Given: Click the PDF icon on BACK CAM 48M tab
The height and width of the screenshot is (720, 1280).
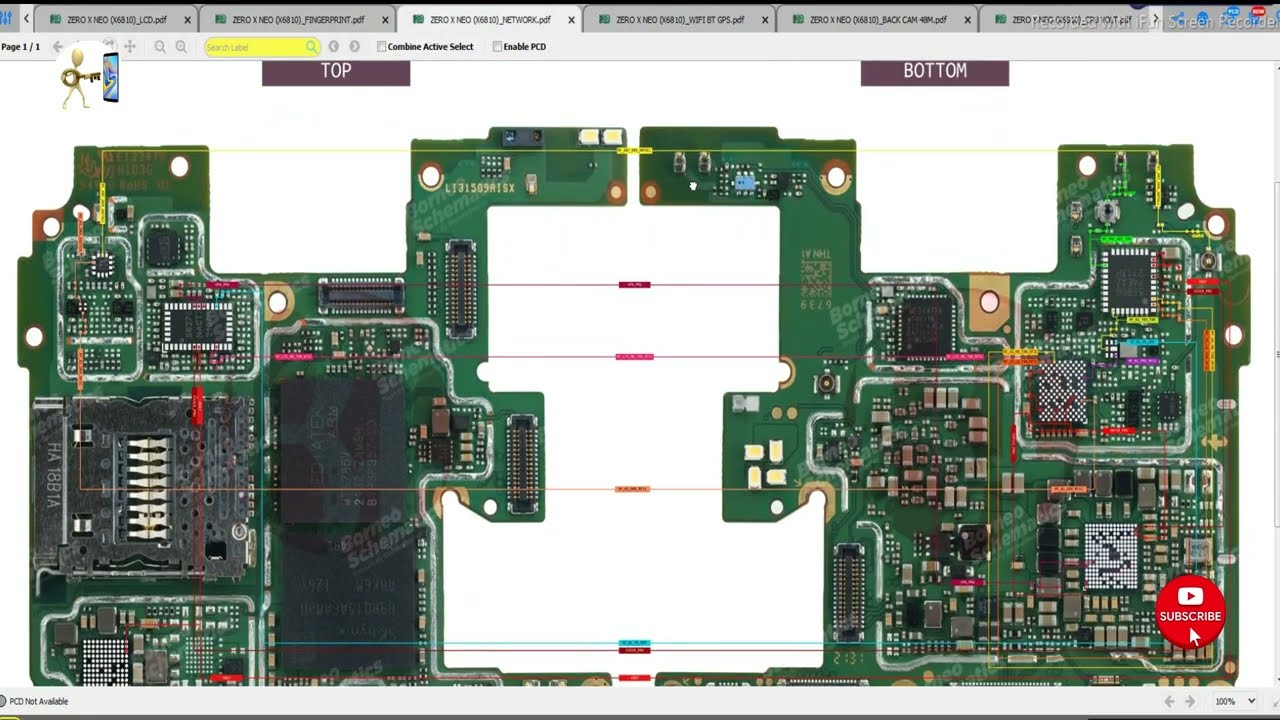Looking at the screenshot, I should tap(797, 20).
